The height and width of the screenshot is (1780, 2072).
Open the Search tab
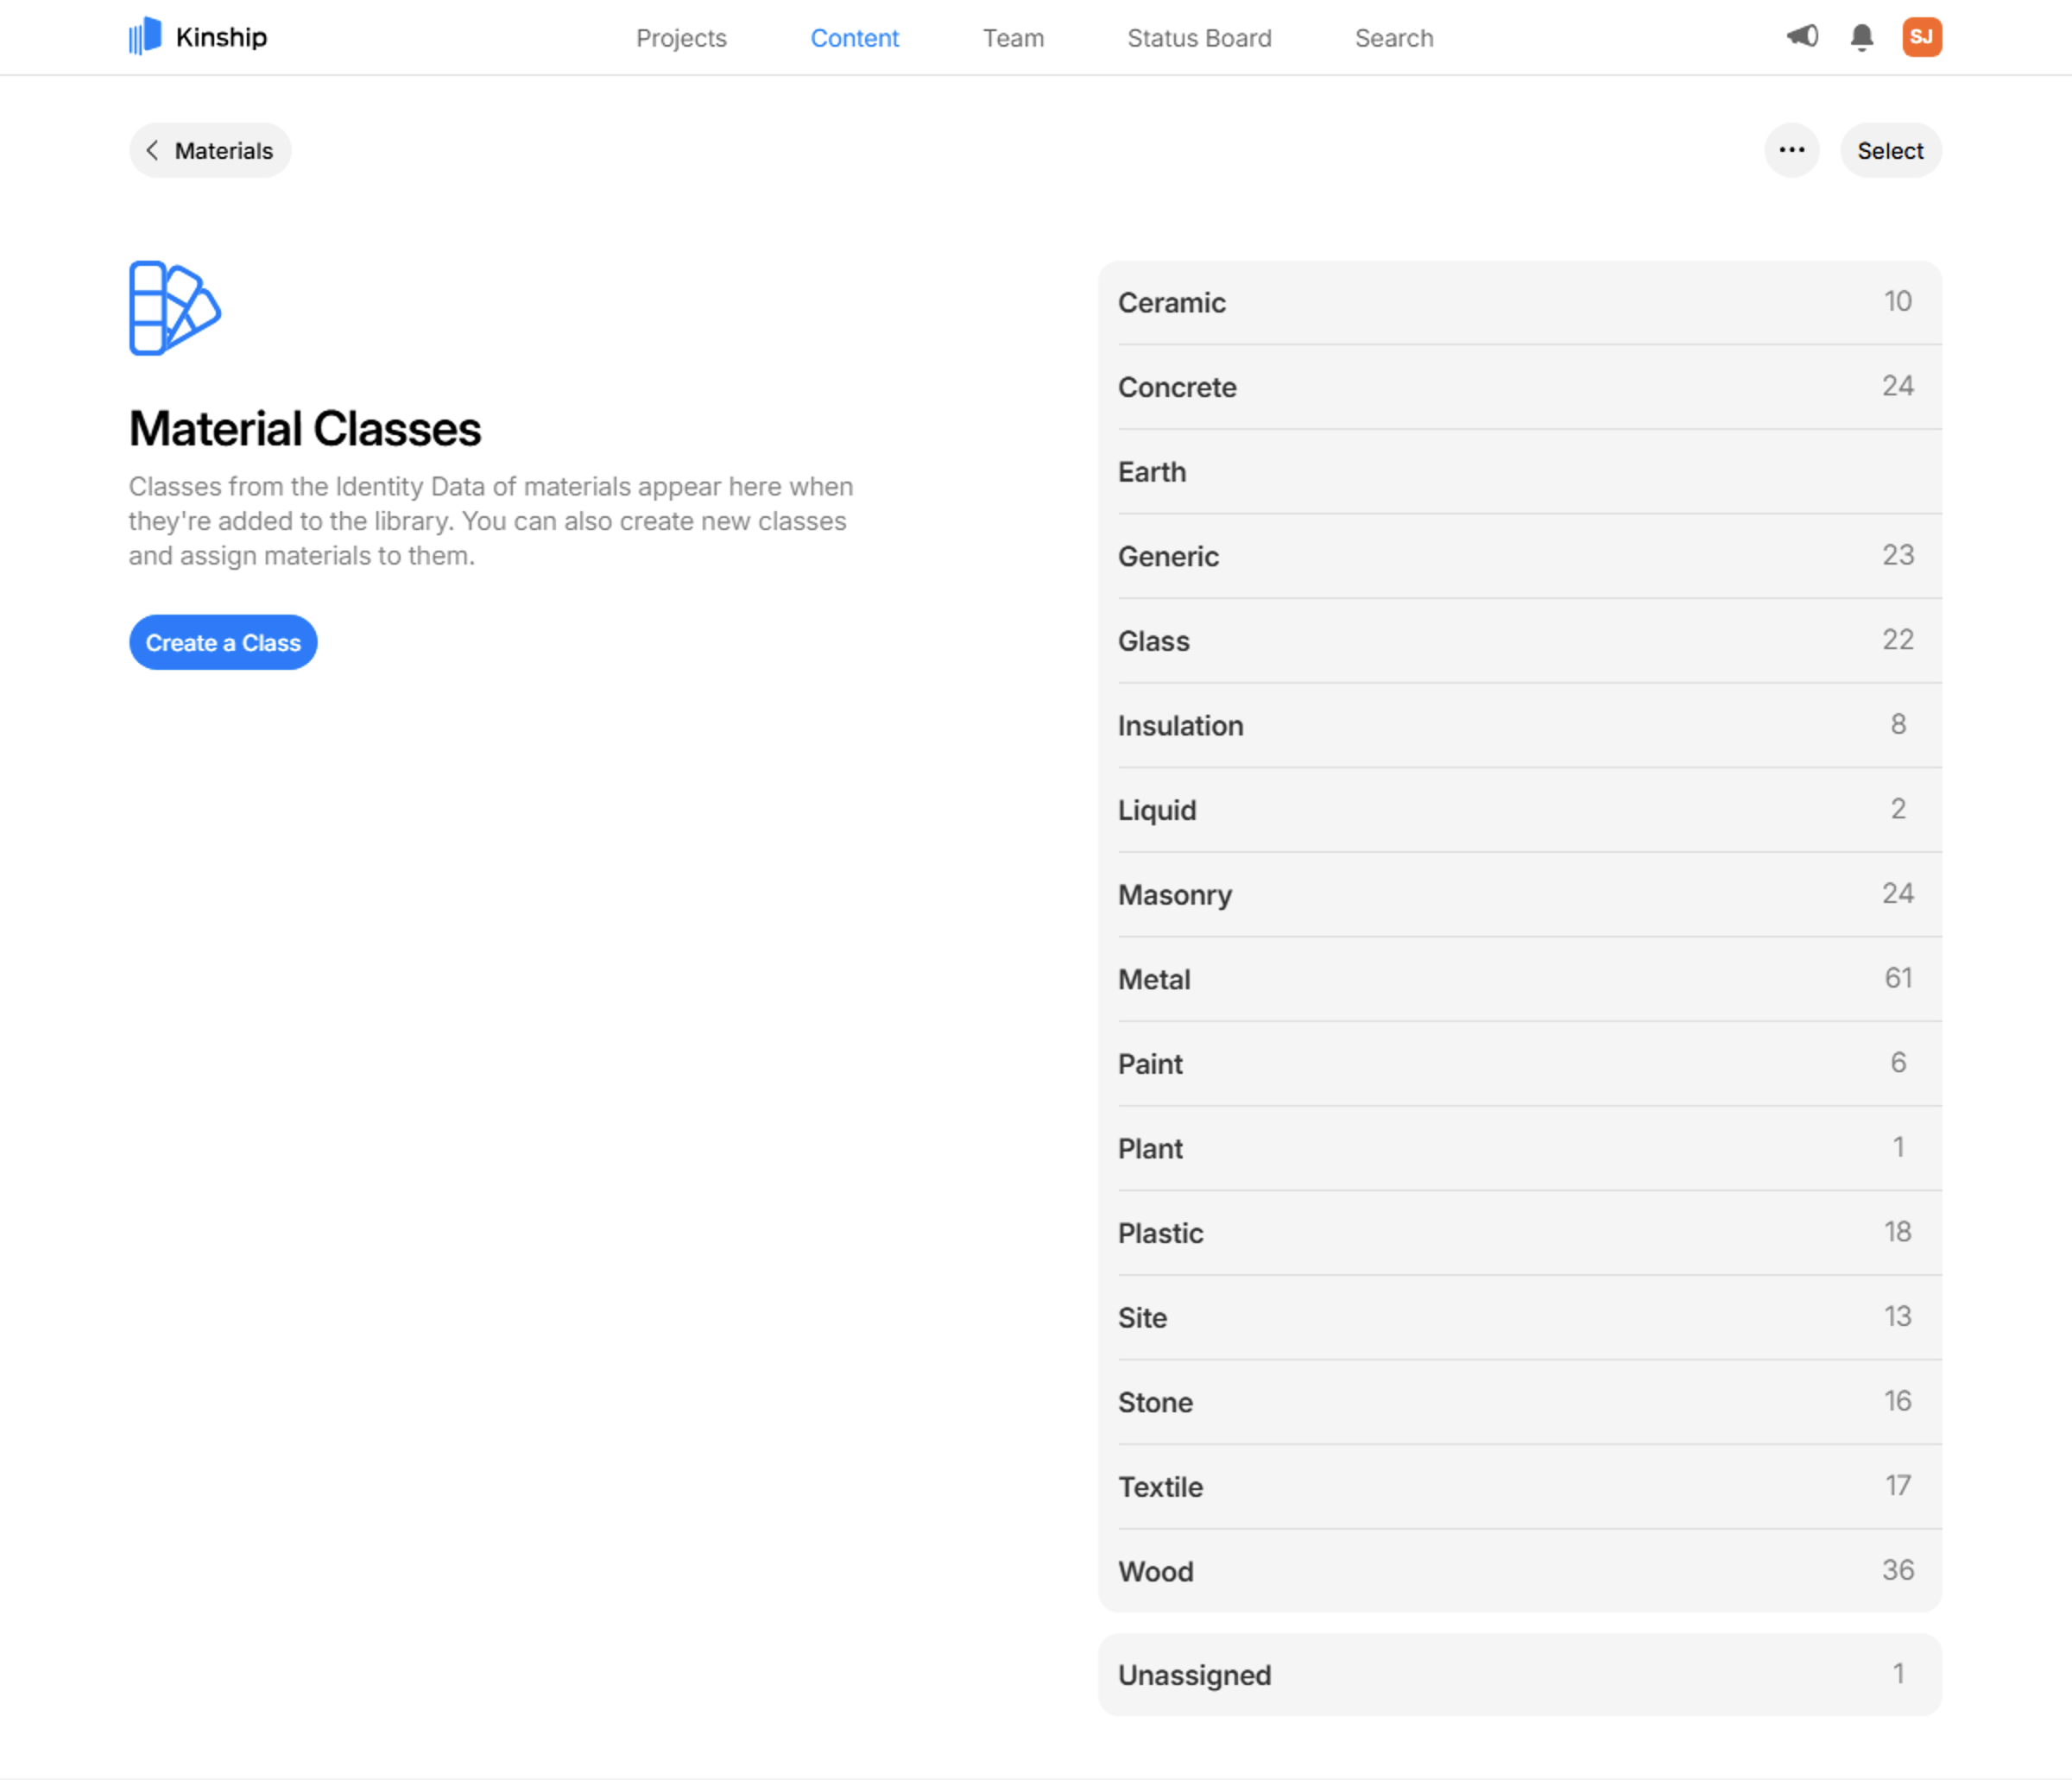[1394, 38]
